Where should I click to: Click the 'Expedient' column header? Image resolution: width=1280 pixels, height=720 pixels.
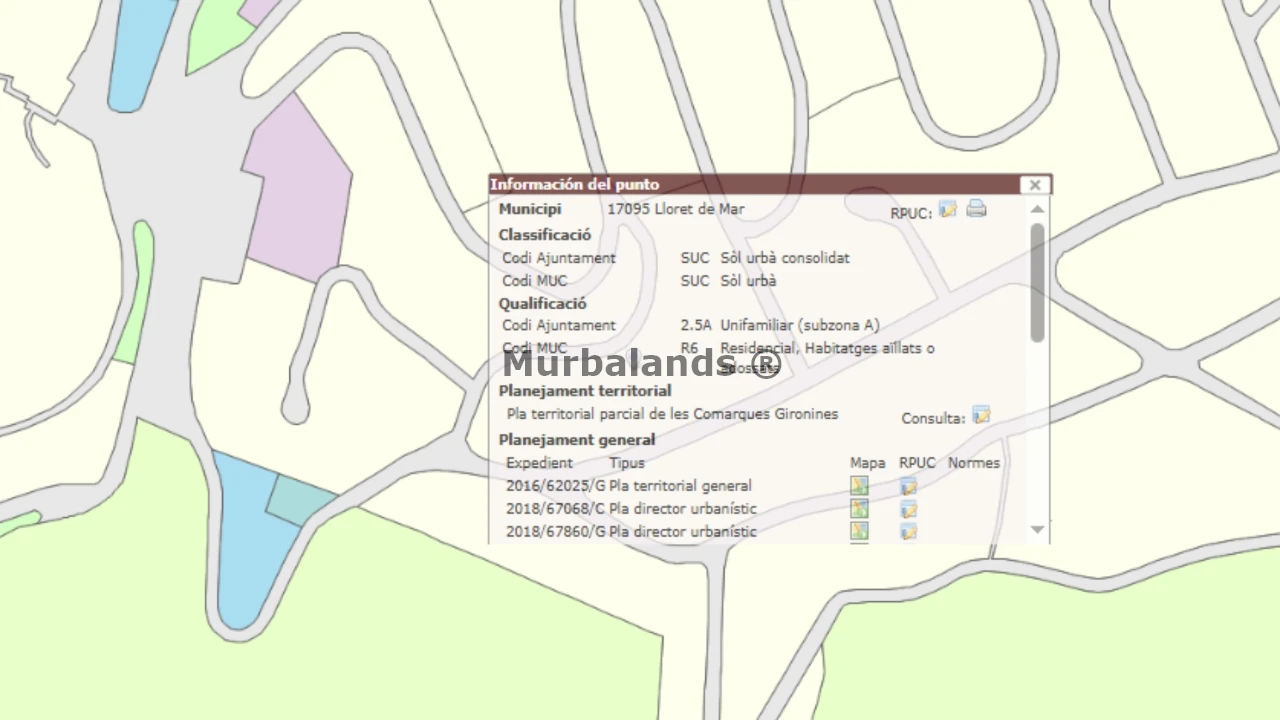tap(539, 463)
